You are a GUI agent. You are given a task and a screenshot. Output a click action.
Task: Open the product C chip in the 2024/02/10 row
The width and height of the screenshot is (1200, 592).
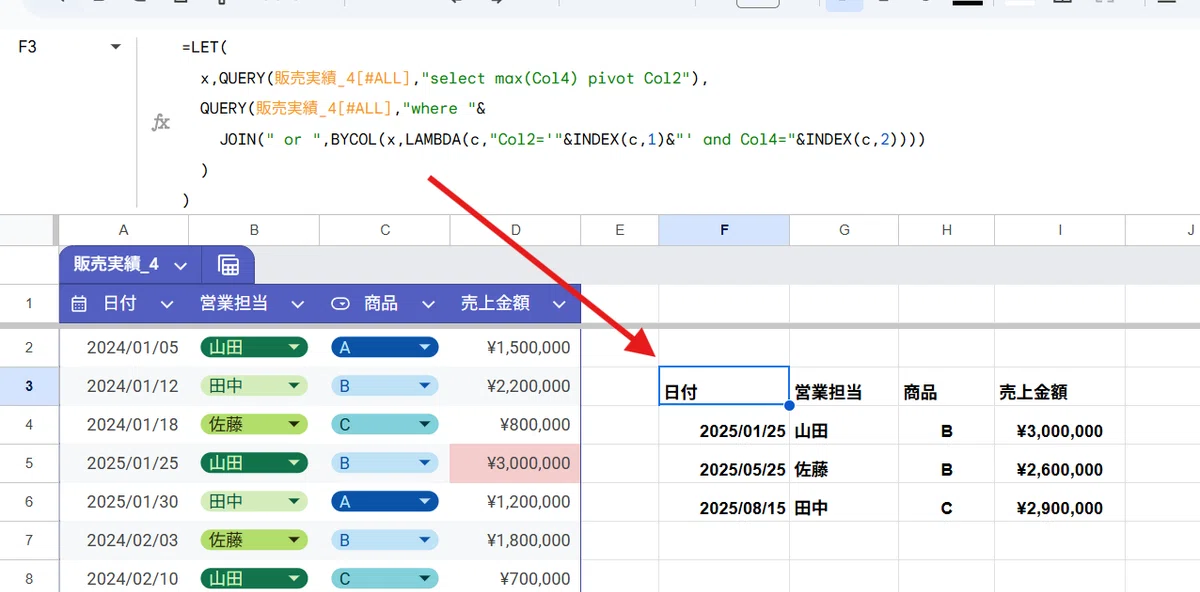[385, 578]
